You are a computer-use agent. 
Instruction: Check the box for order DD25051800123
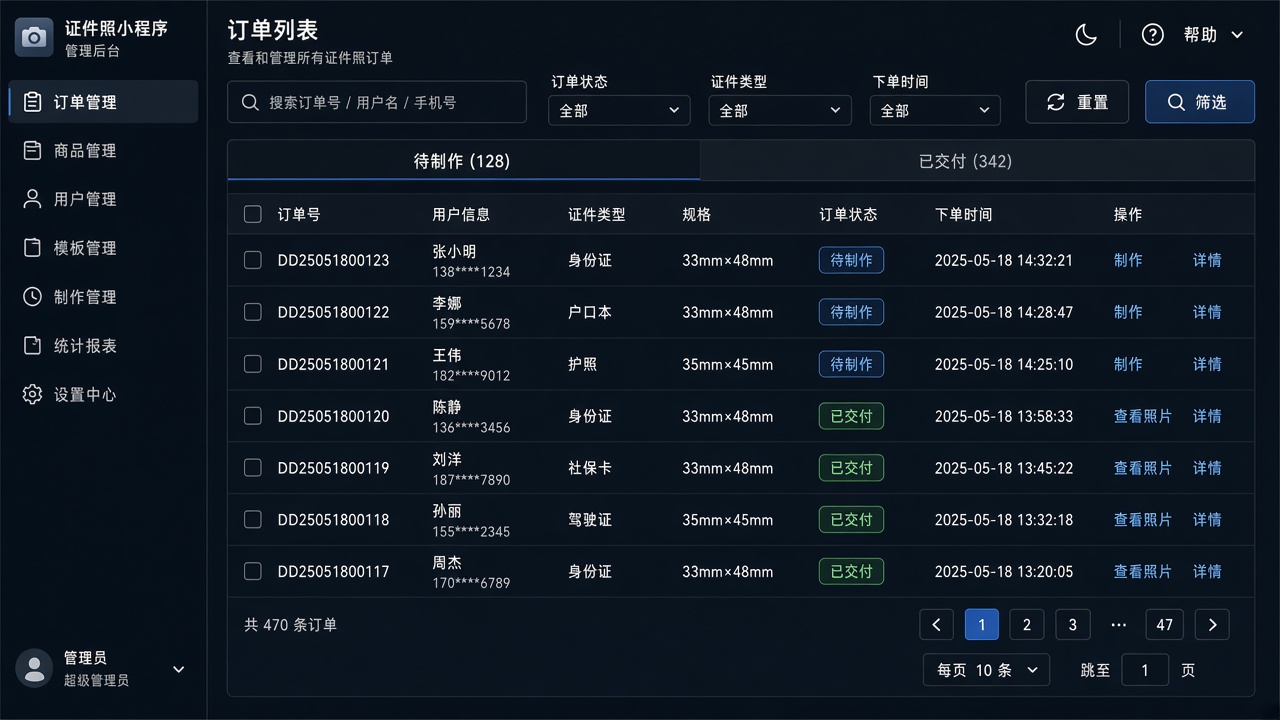253,260
